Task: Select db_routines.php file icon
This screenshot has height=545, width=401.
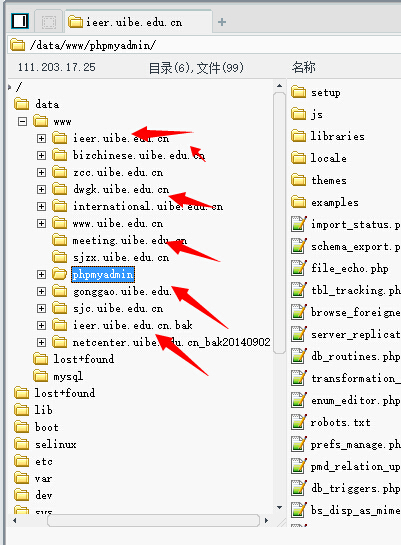Action: (x=299, y=356)
